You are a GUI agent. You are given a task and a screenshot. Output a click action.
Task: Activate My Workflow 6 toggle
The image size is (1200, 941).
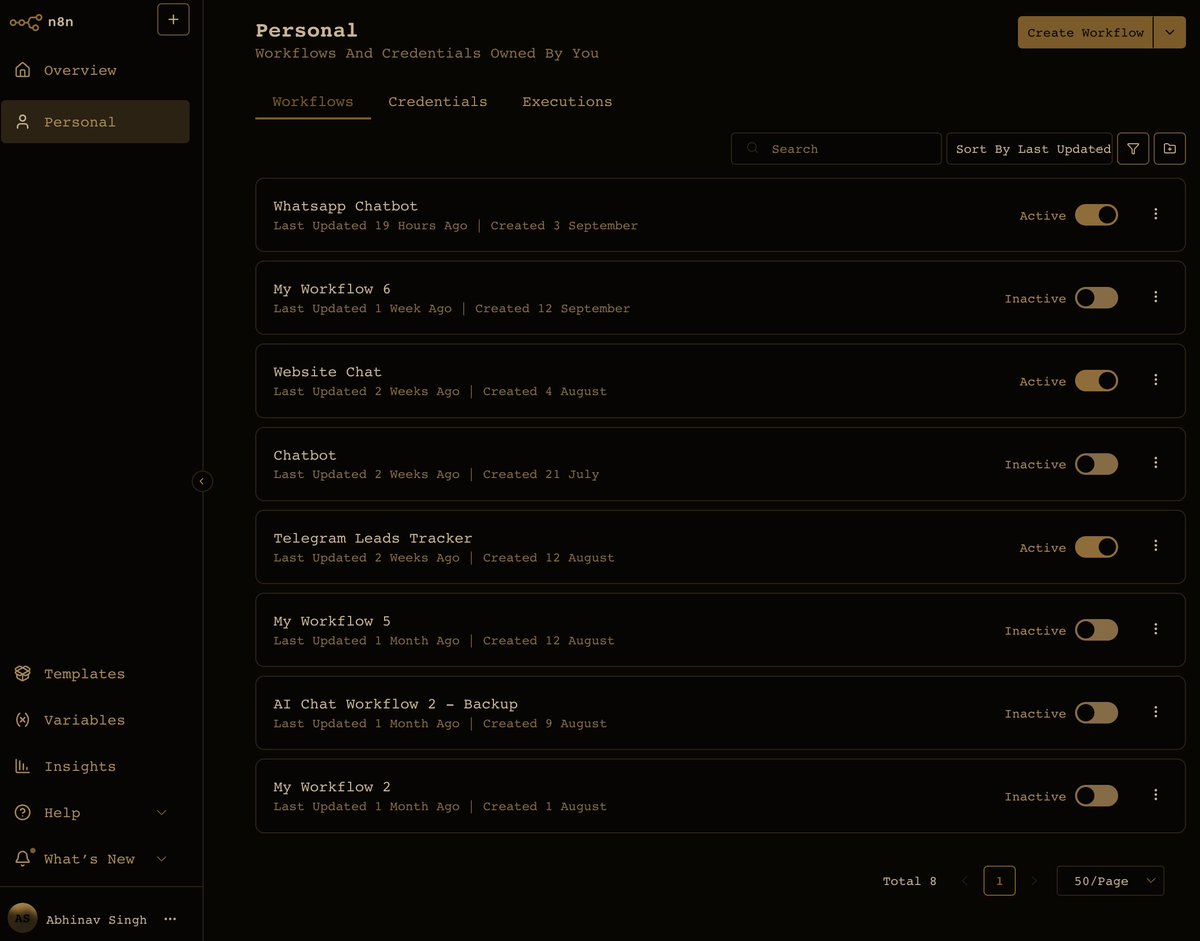1096,298
